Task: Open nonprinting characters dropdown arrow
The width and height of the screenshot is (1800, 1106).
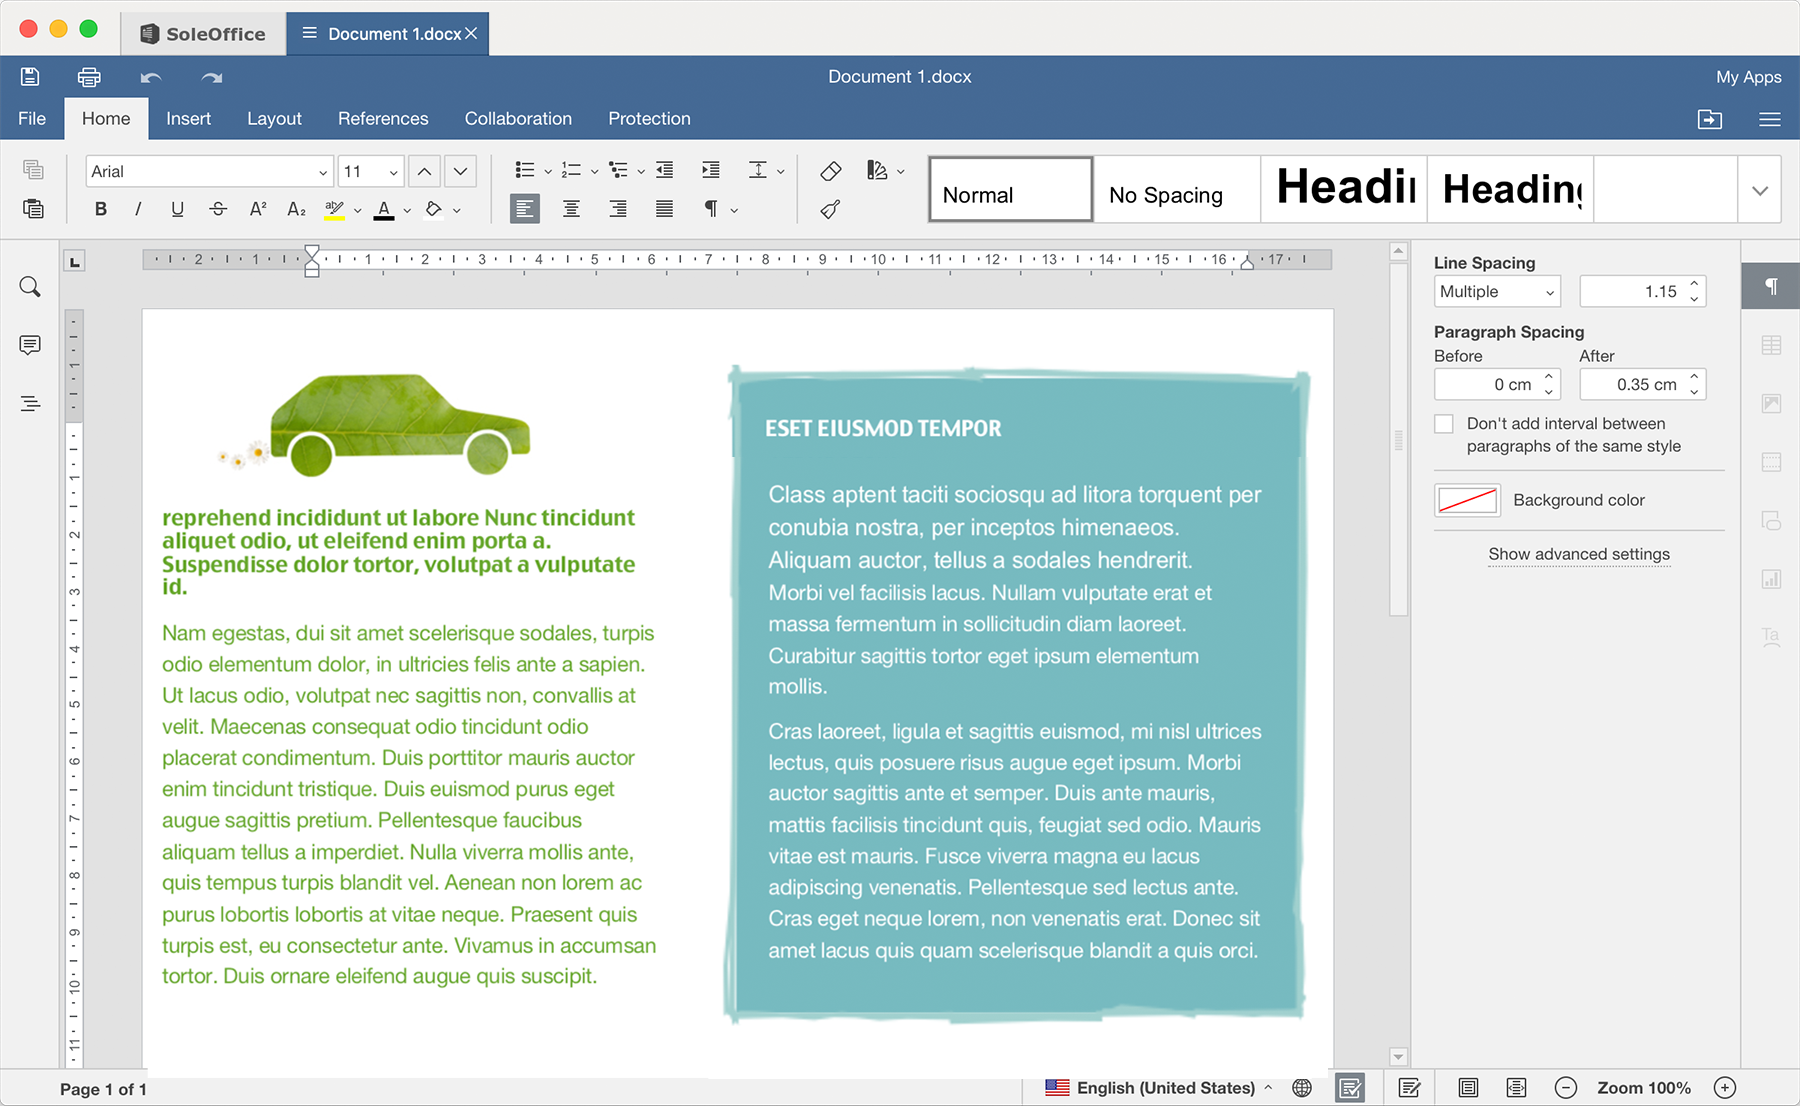Action: coord(734,210)
